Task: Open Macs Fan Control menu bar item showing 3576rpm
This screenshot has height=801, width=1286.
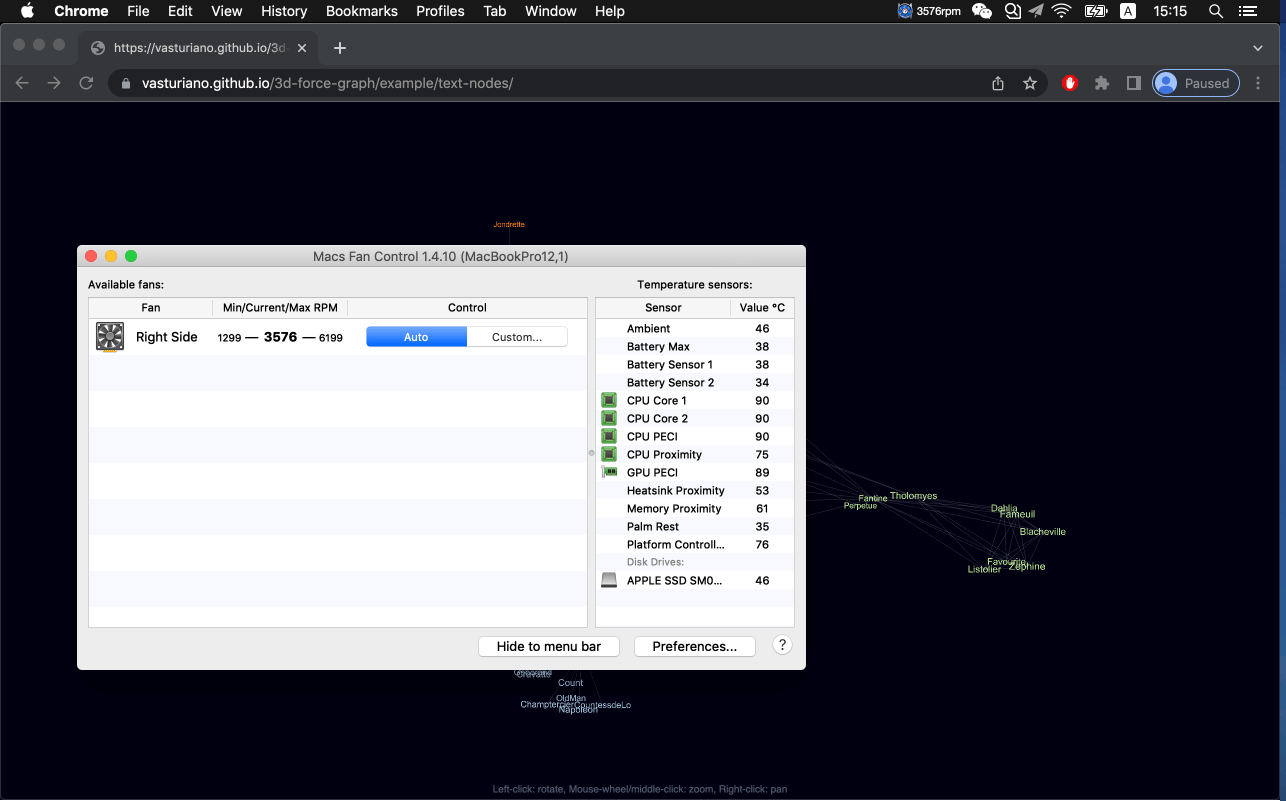Action: [x=931, y=11]
